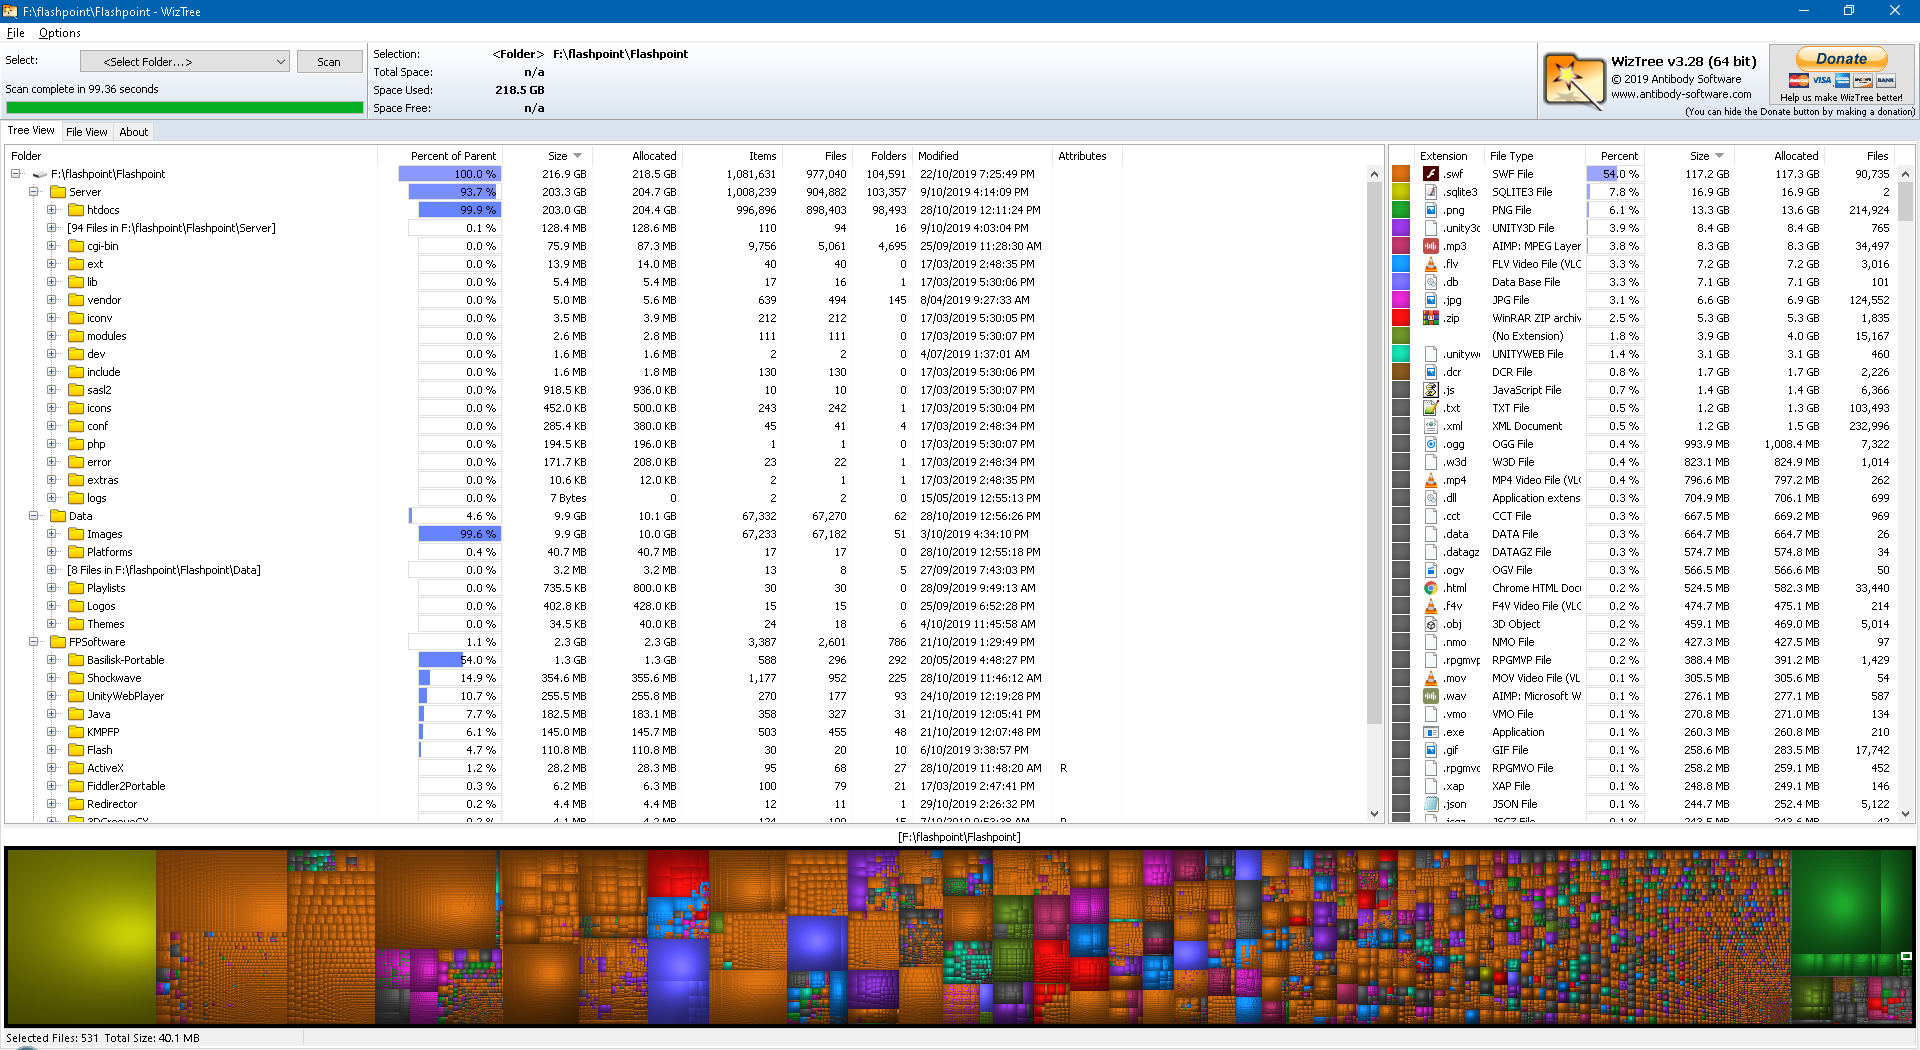This screenshot has height=1050, width=1920.
Task: Click the purple .unity3d color swatch
Action: 1401,228
